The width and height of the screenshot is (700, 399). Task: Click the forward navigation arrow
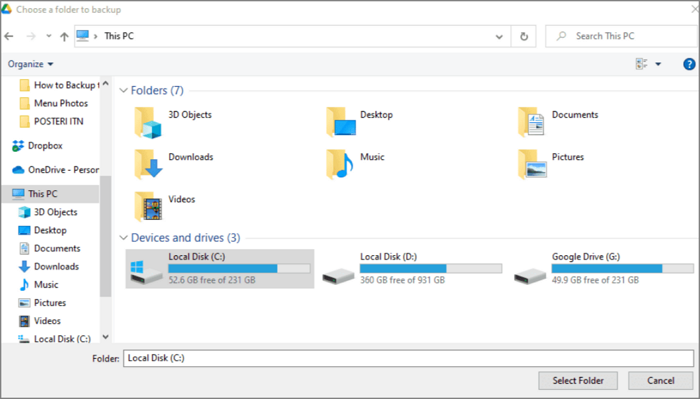31,37
